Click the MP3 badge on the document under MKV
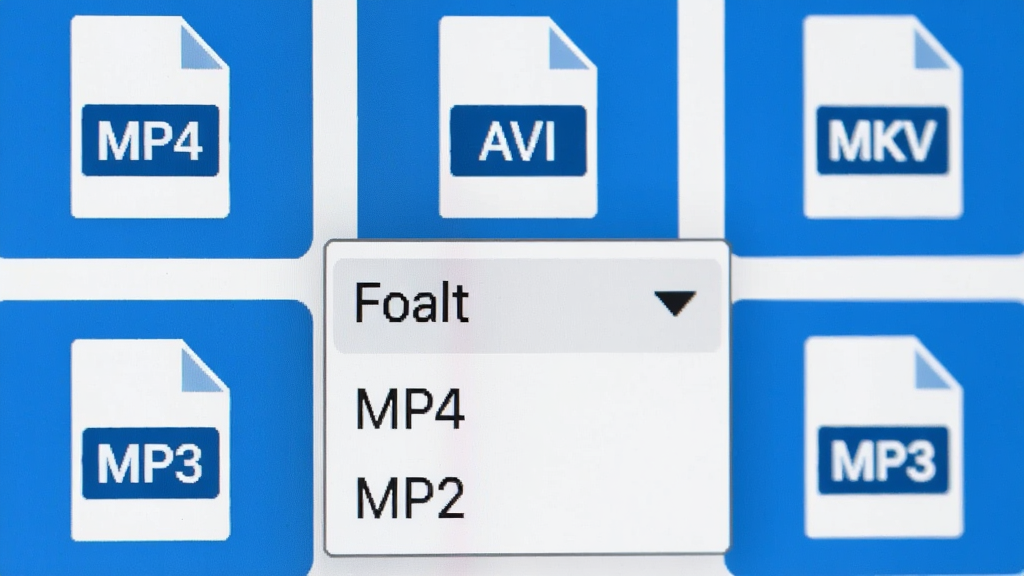Image resolution: width=1024 pixels, height=576 pixels. [883, 461]
